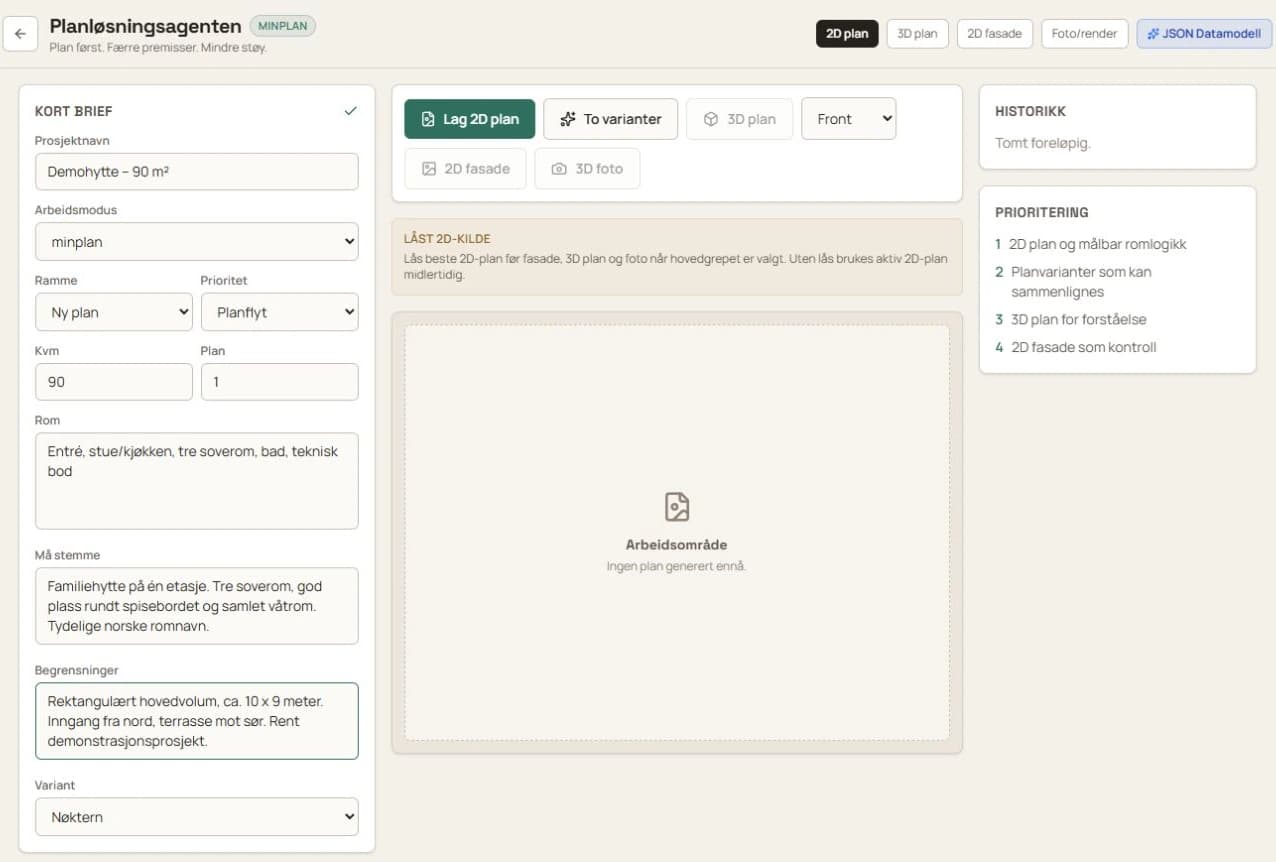Click the Arbeidsområde placeholder image icon

pyautogui.click(x=677, y=507)
